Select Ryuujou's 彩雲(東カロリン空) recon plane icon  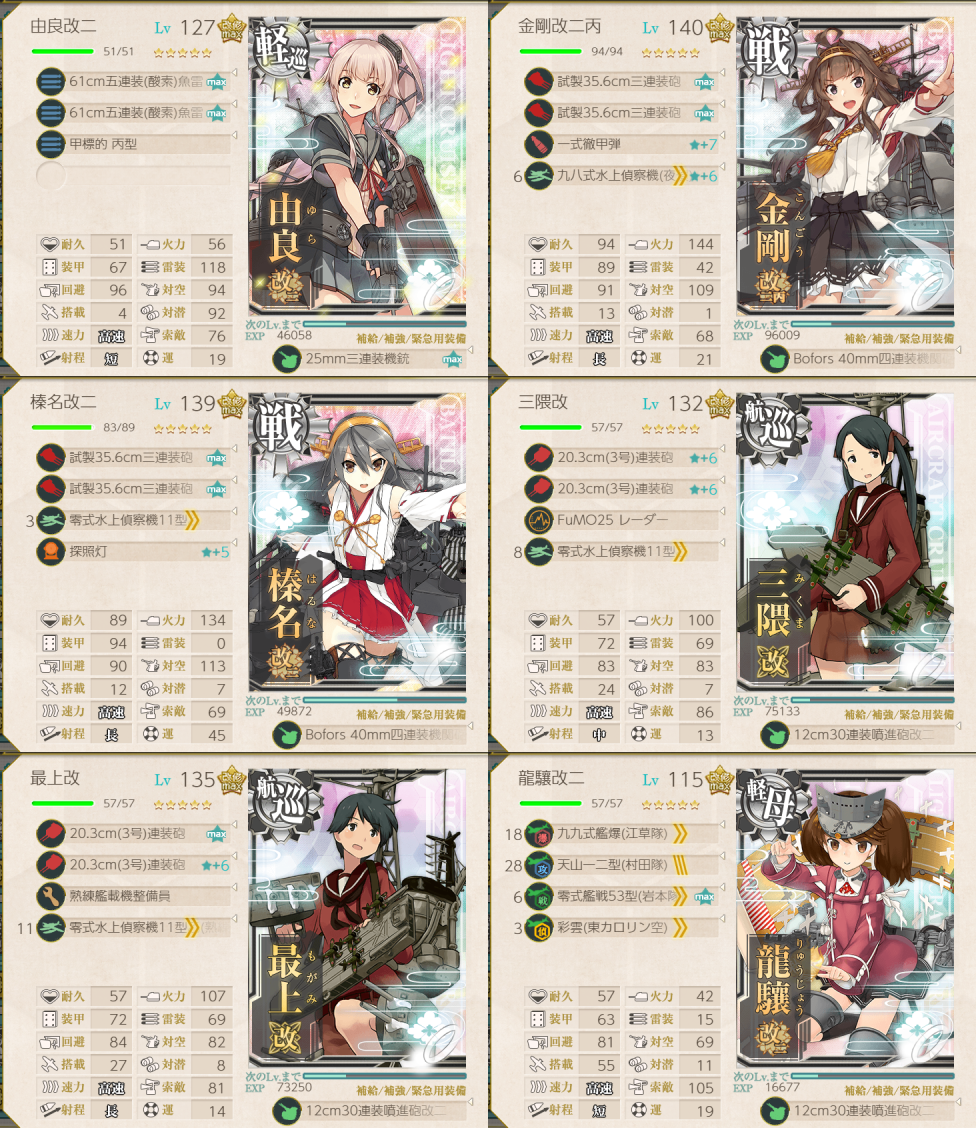538,927
